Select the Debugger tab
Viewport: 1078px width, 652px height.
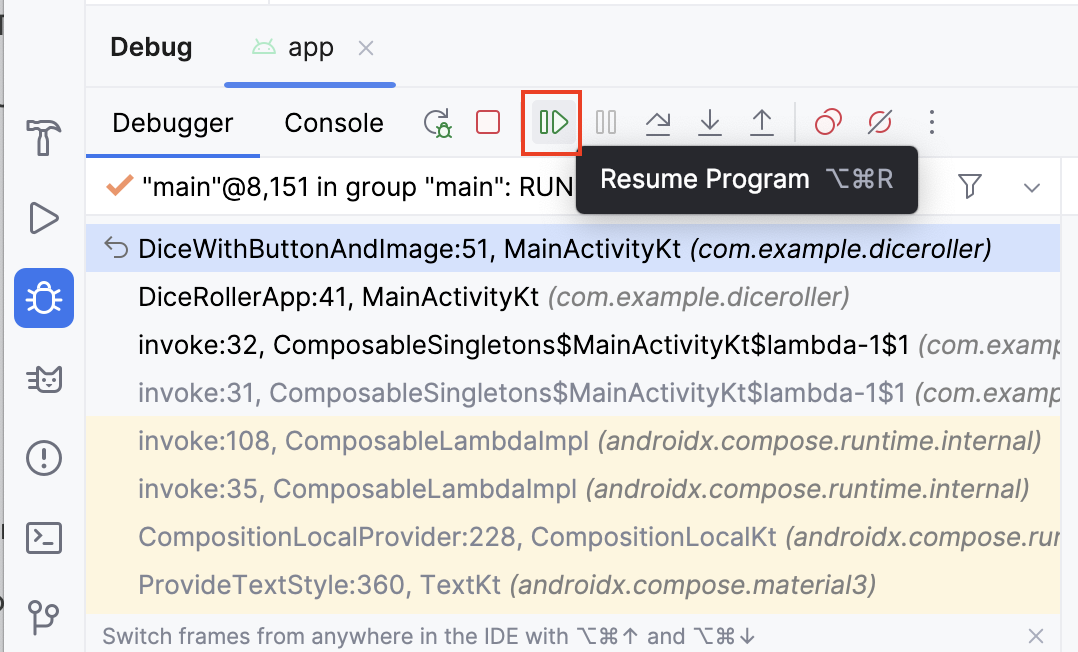coord(172,123)
